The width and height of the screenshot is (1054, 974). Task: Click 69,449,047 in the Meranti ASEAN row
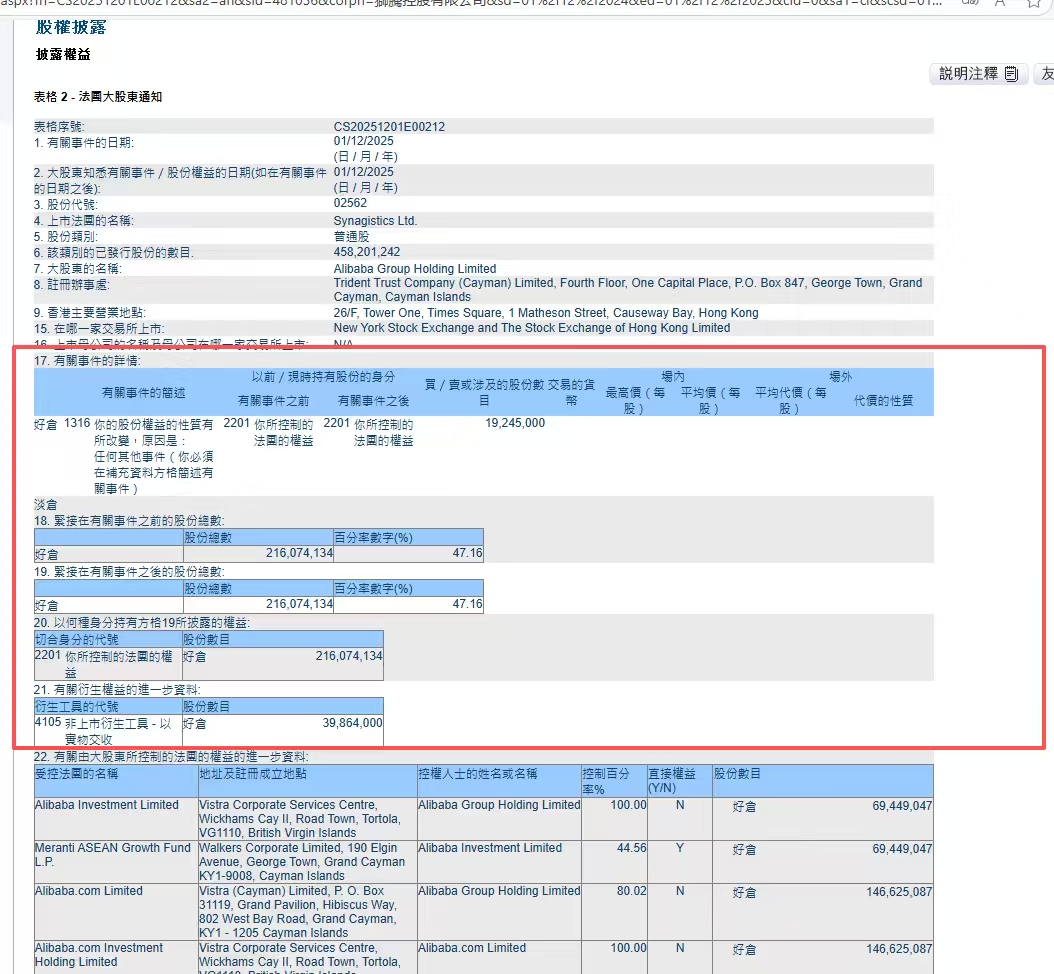coord(902,850)
